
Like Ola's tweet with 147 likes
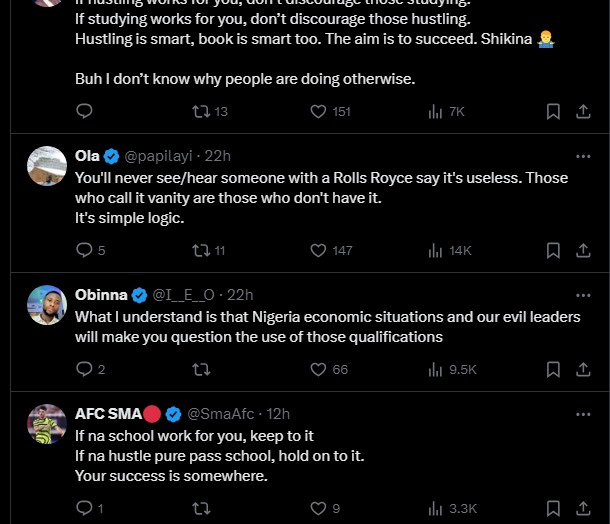coord(319,250)
